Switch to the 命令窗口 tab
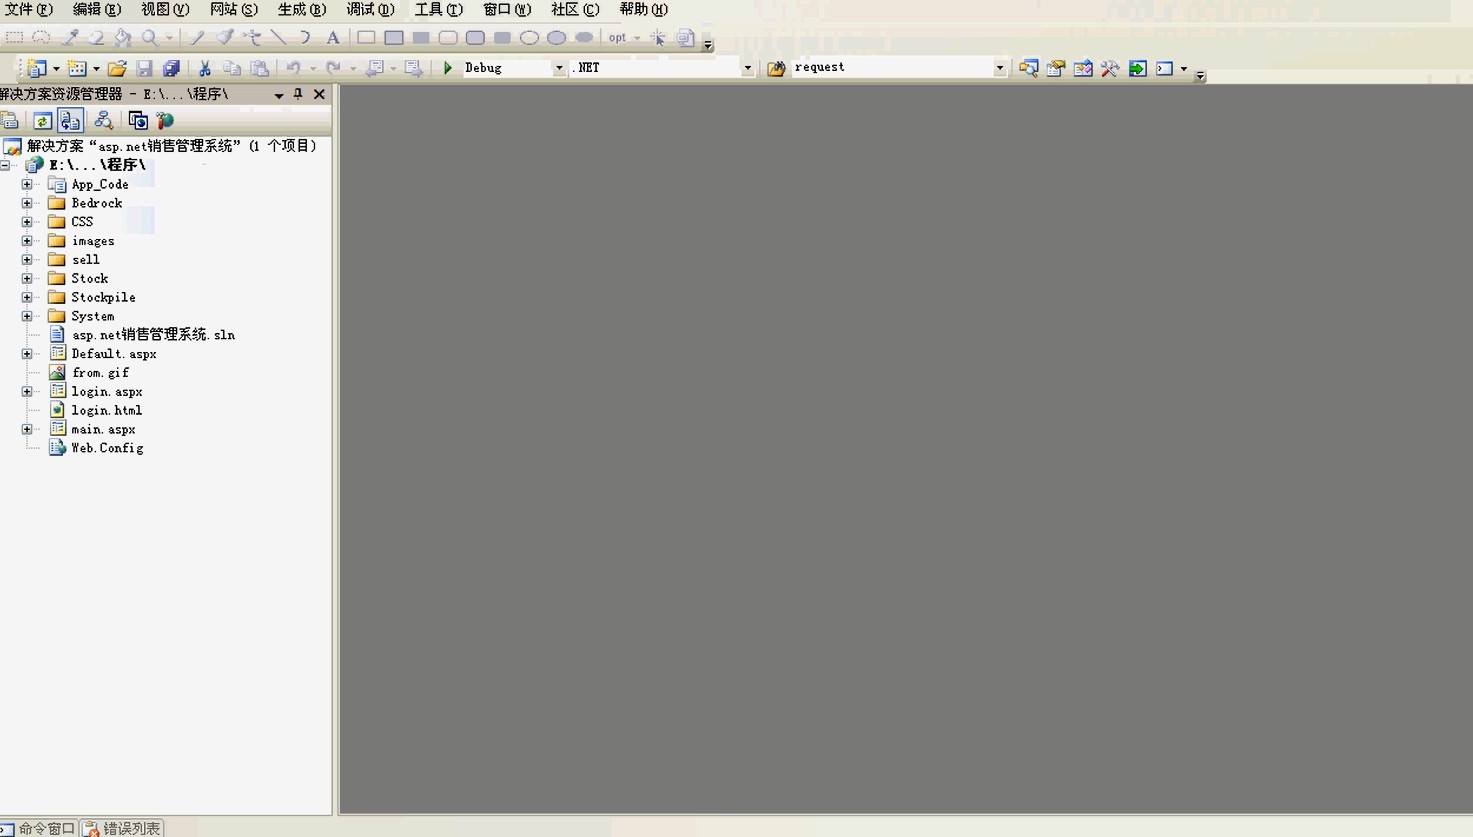The height and width of the screenshot is (837, 1473). [38, 828]
